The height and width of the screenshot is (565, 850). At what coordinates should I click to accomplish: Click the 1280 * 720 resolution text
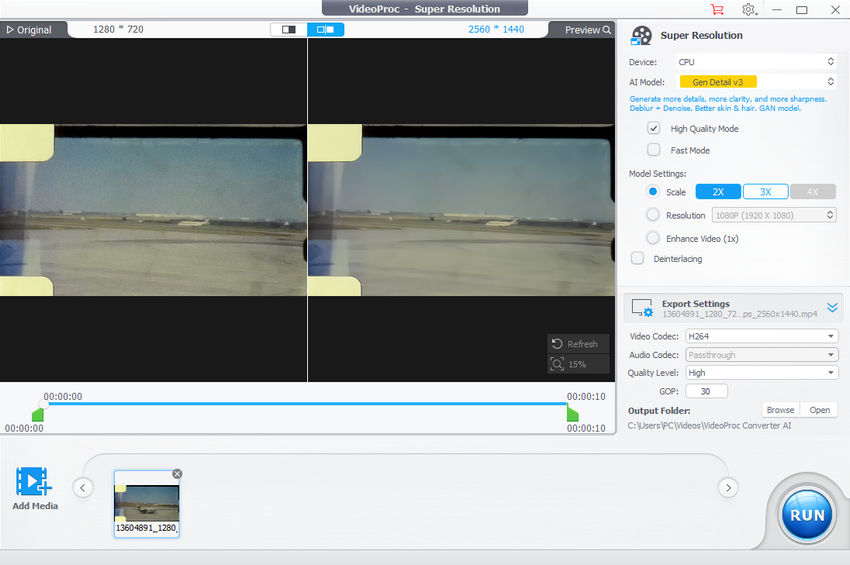pyautogui.click(x=118, y=29)
